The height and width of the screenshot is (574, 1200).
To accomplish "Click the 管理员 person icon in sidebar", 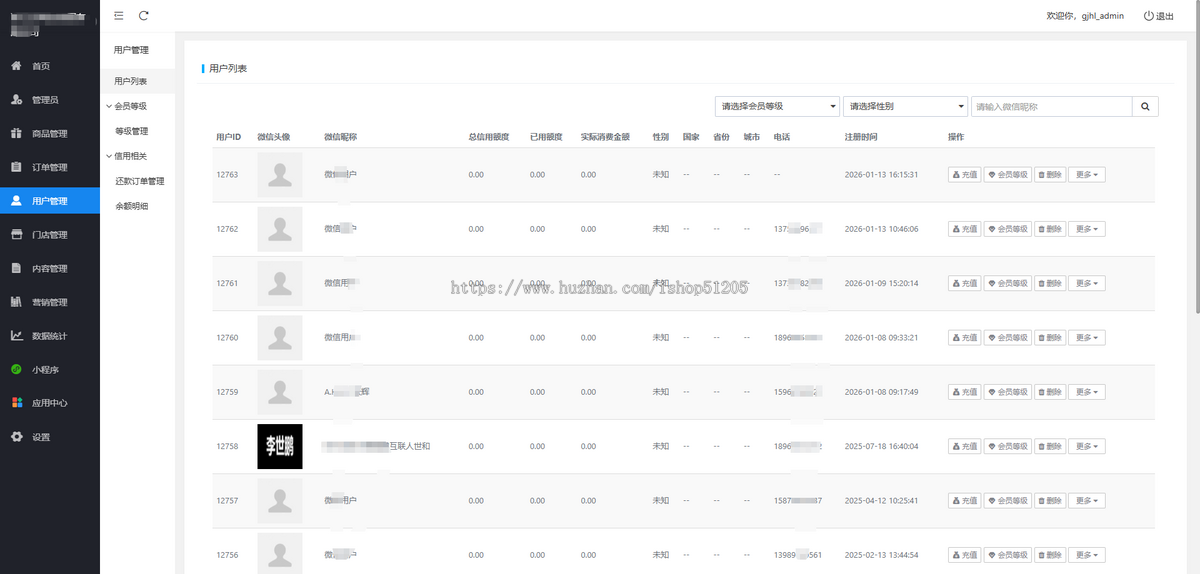I will click(16, 100).
